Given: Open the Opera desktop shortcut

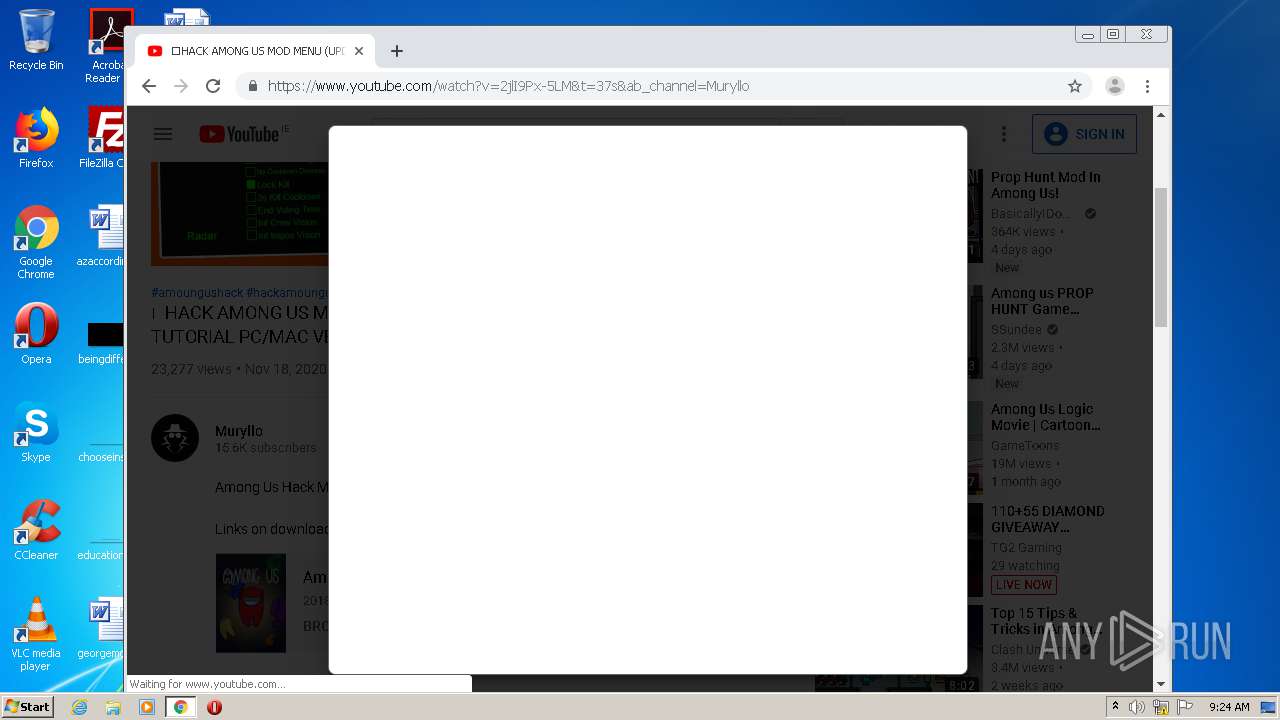Looking at the screenshot, I should click(36, 334).
